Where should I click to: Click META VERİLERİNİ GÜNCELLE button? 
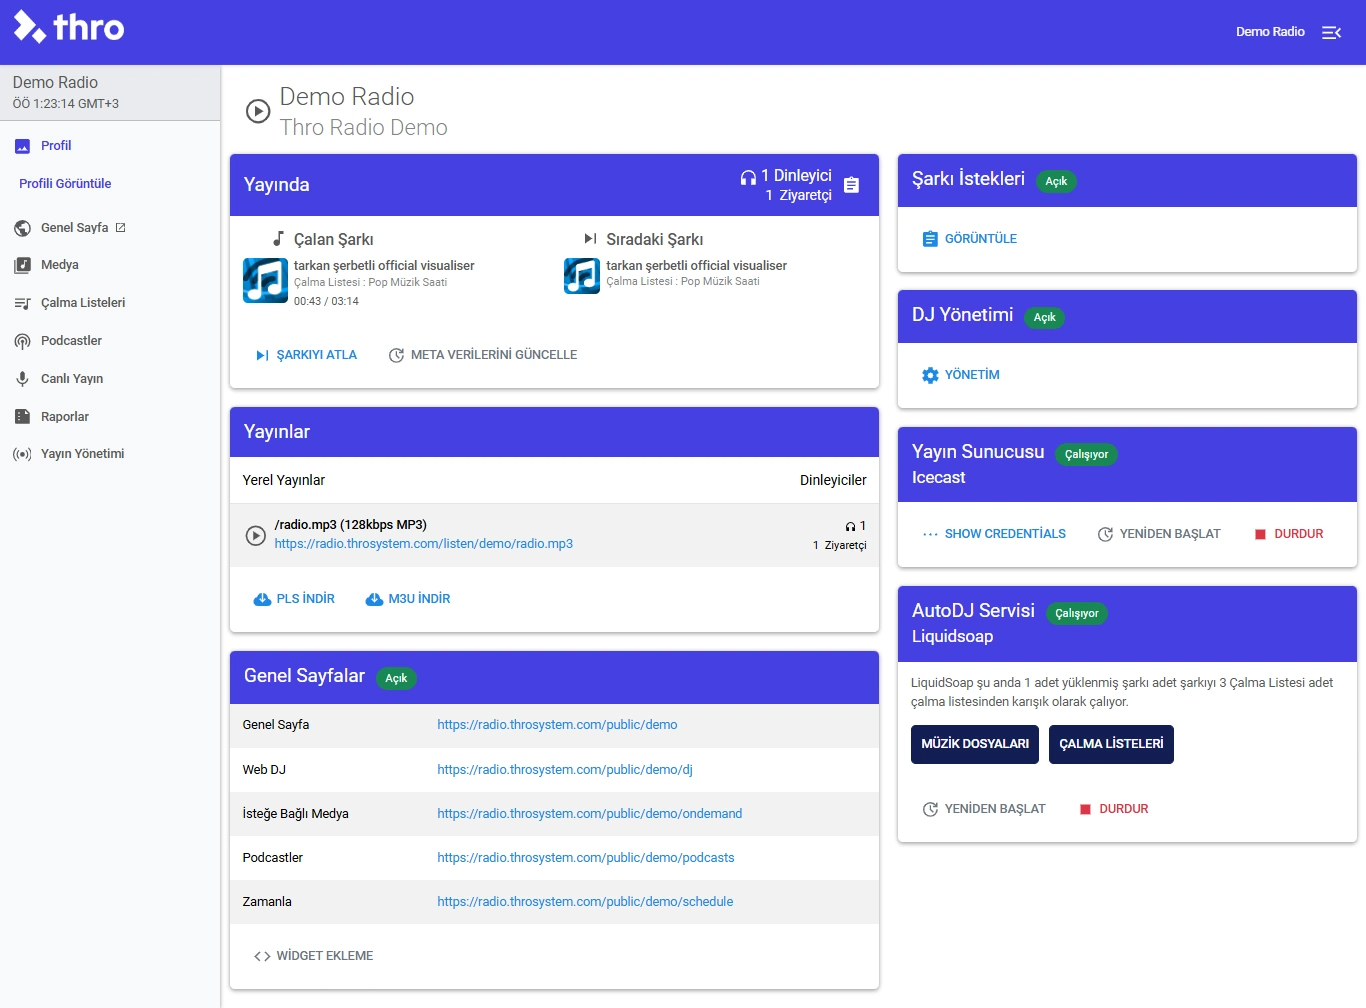pos(482,355)
